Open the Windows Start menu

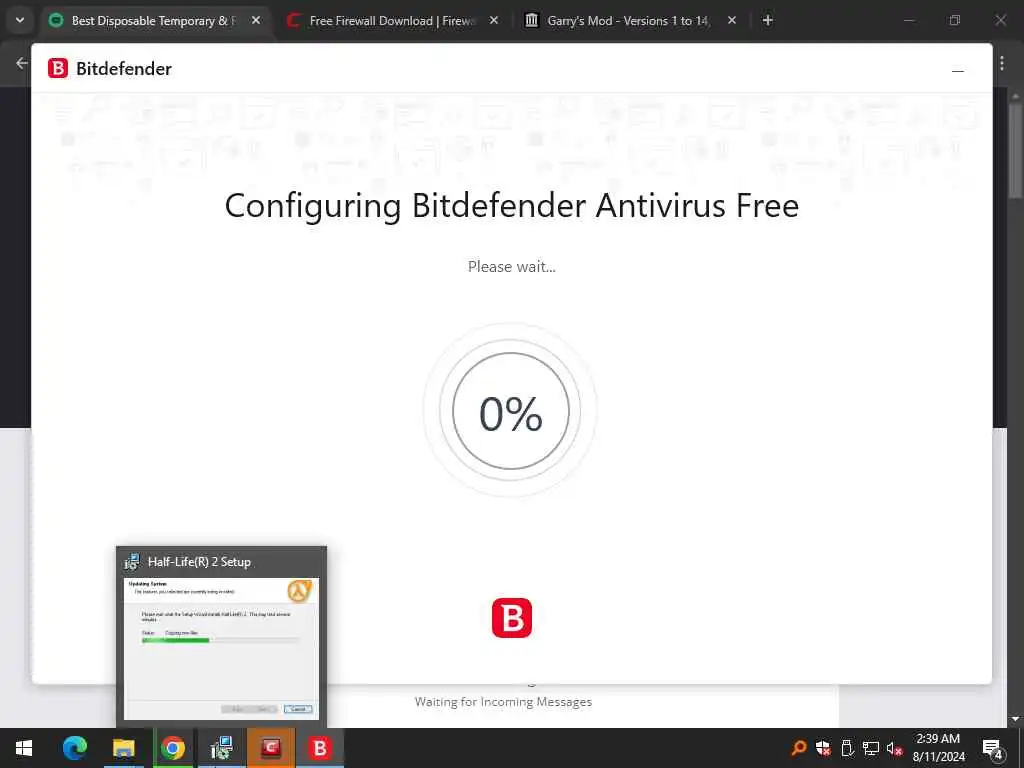click(x=24, y=748)
